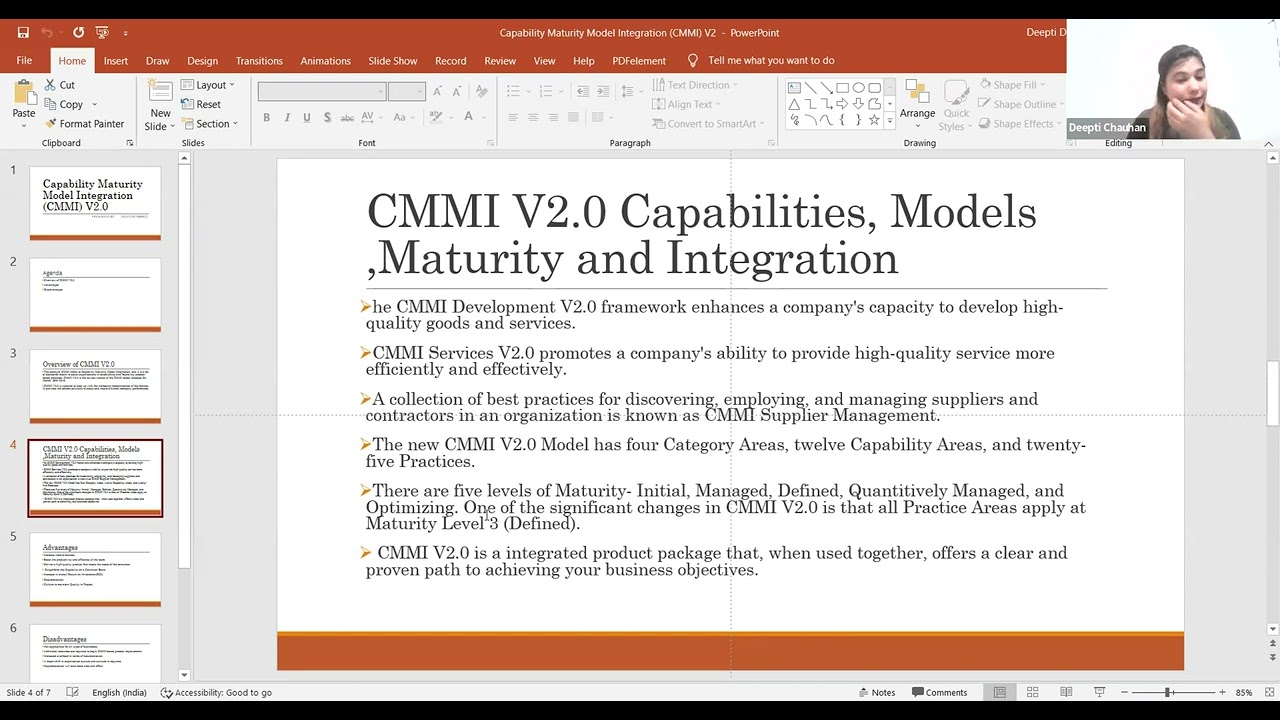Pick the Right Arrow shape
The image size is (1280, 720).
click(842, 104)
